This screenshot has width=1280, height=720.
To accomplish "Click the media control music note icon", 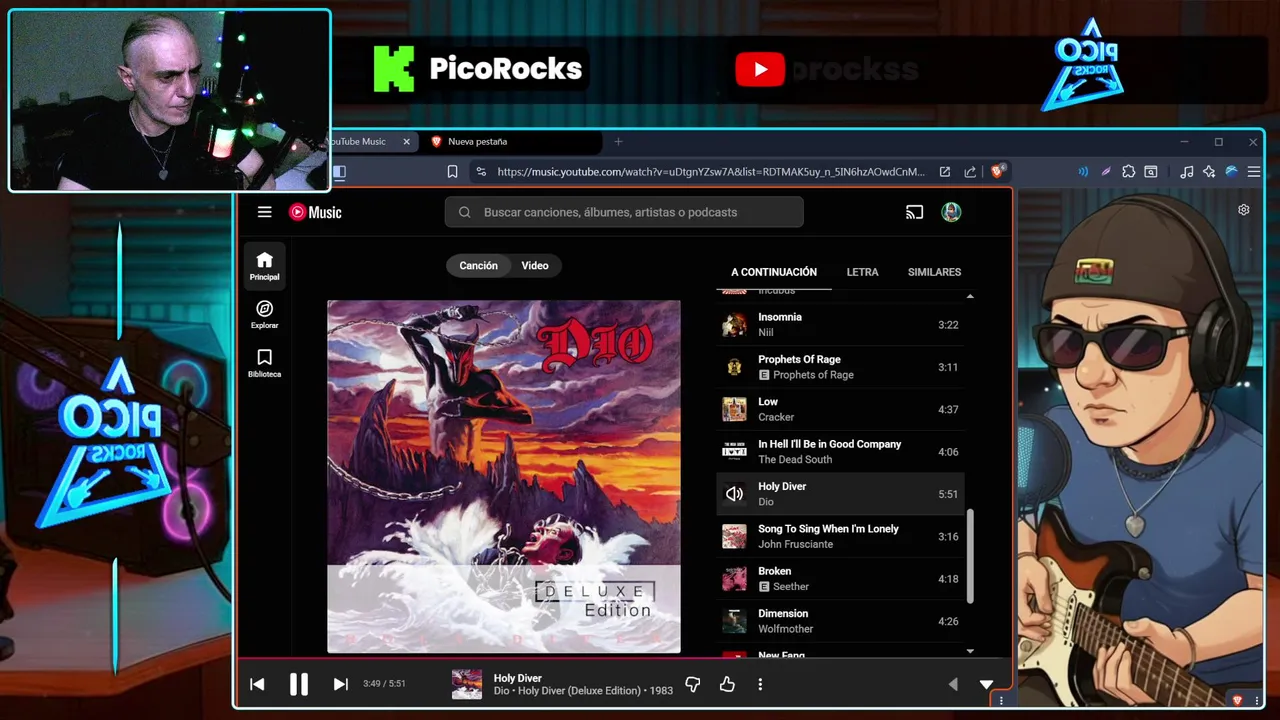I will click(1186, 171).
